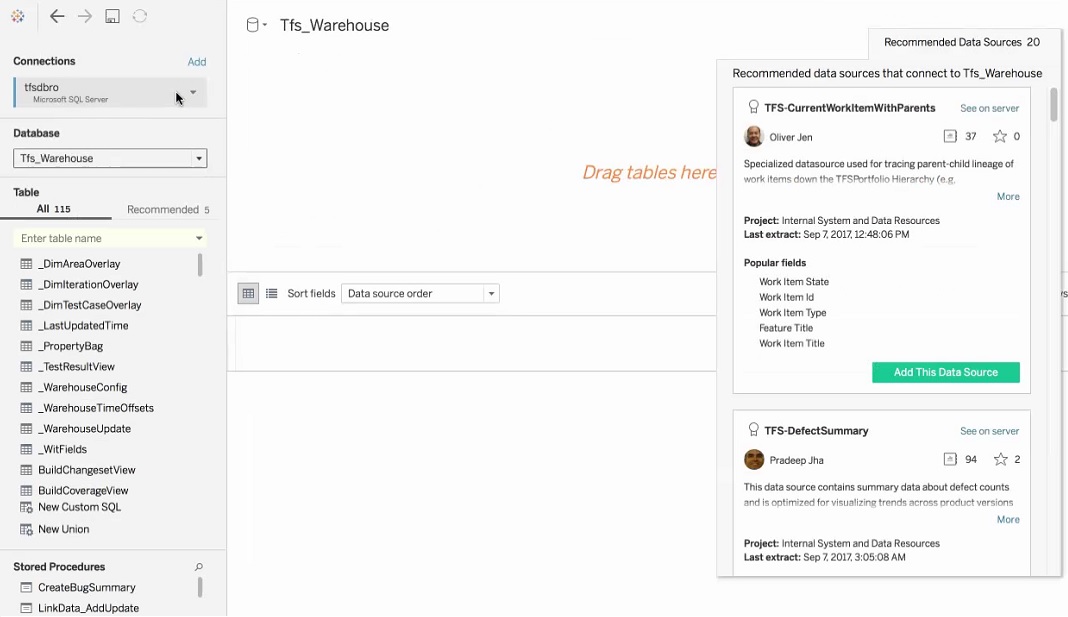The image size is (1068, 617).
Task: Favorite TFS-DefectSummary with star icon
Action: pyautogui.click(x=1000, y=460)
